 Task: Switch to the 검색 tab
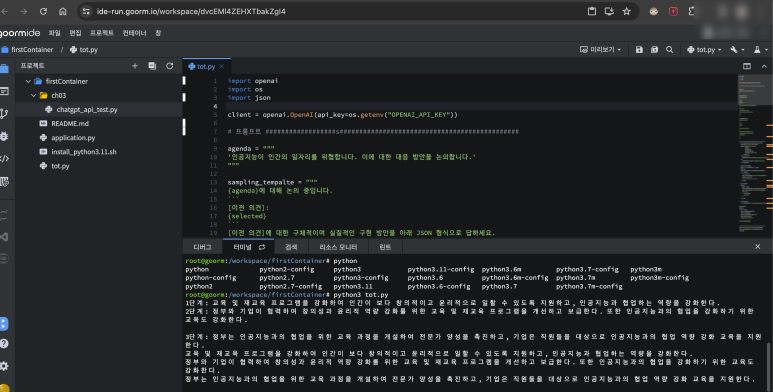coord(291,247)
